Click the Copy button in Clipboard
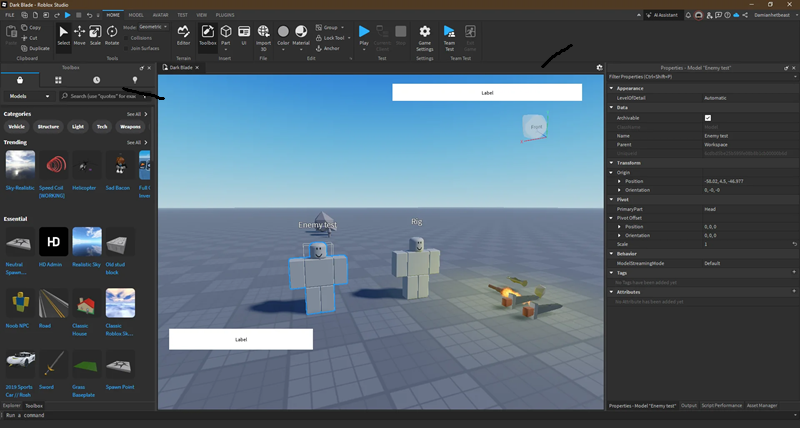The image size is (800, 428). pyautogui.click(x=31, y=28)
